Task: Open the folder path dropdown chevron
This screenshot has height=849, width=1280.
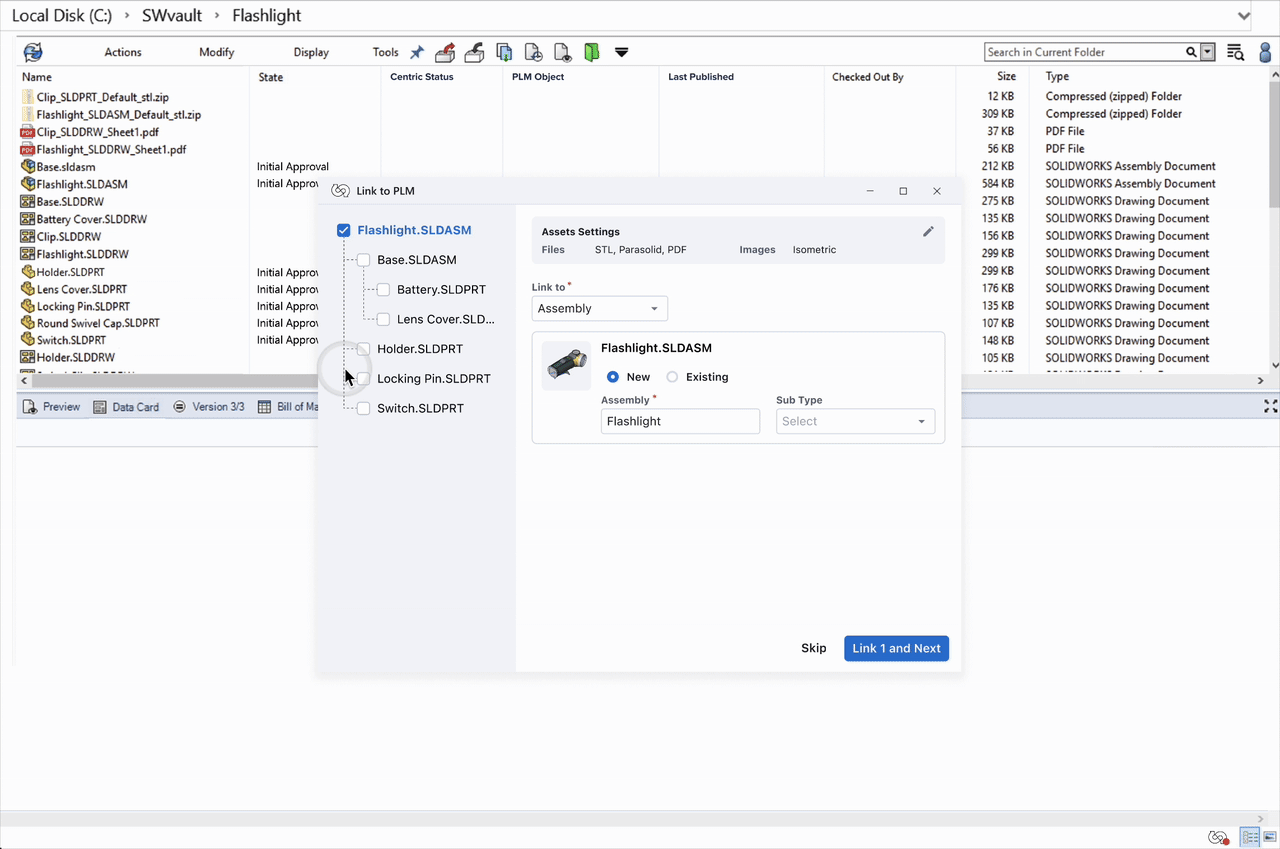Action: tap(1244, 16)
